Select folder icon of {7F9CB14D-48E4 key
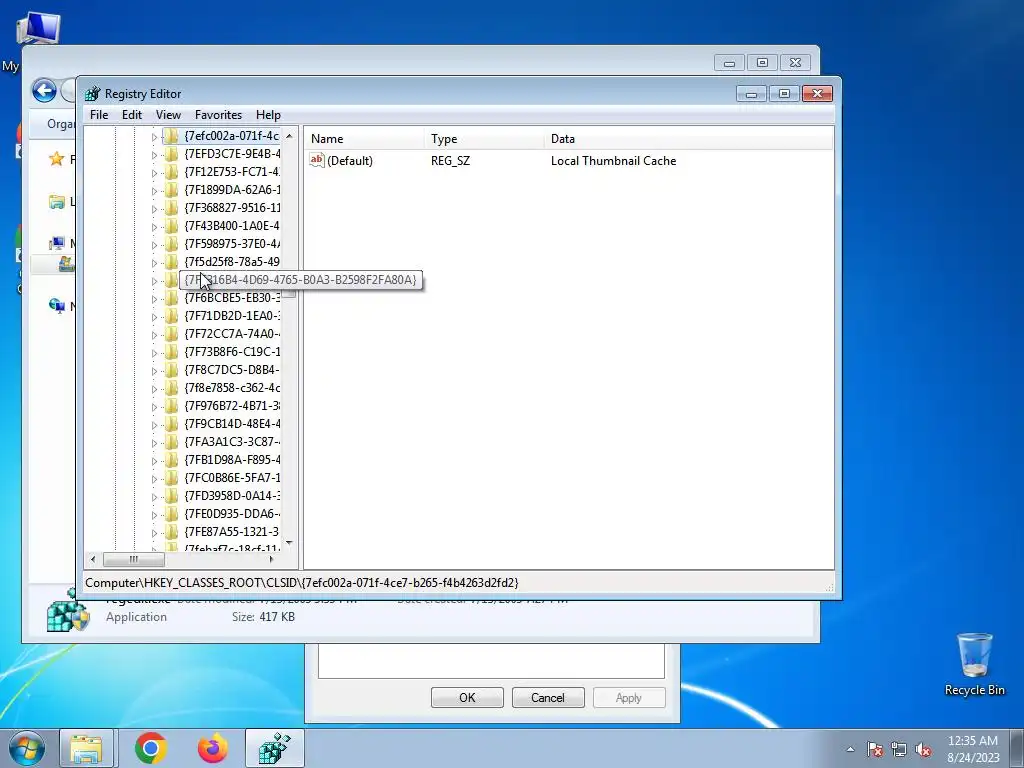This screenshot has height=768, width=1024. pyautogui.click(x=171, y=424)
